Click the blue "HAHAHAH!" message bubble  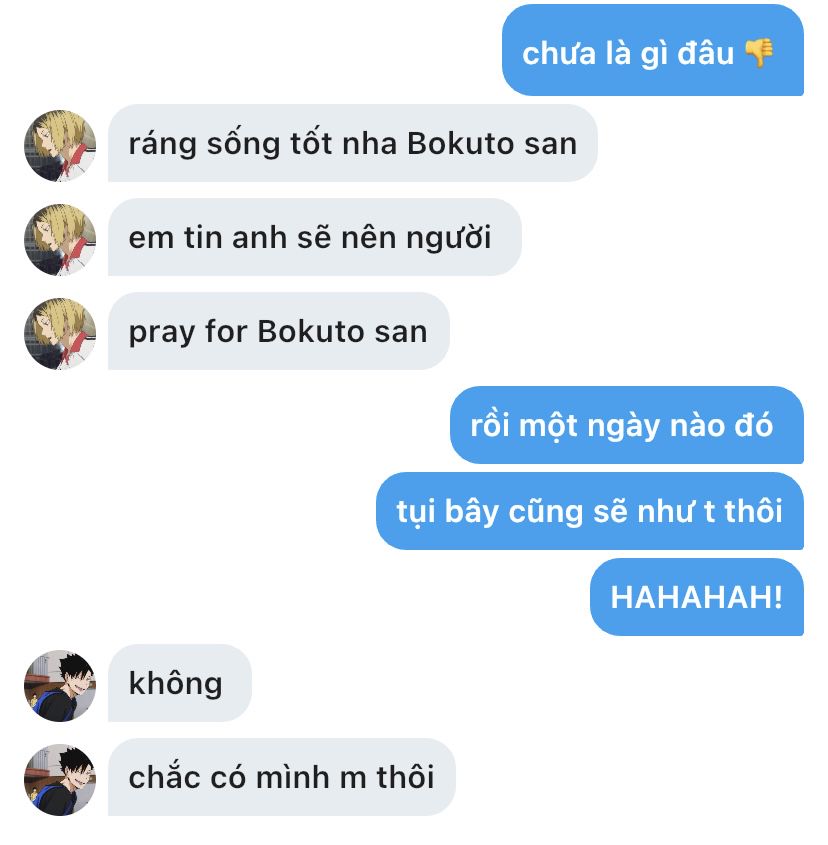coord(697,597)
